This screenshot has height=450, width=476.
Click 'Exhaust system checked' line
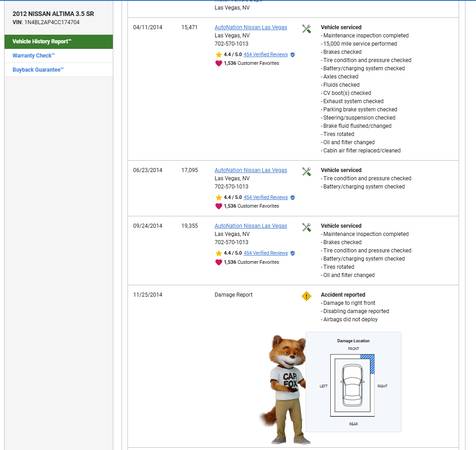(x=352, y=101)
